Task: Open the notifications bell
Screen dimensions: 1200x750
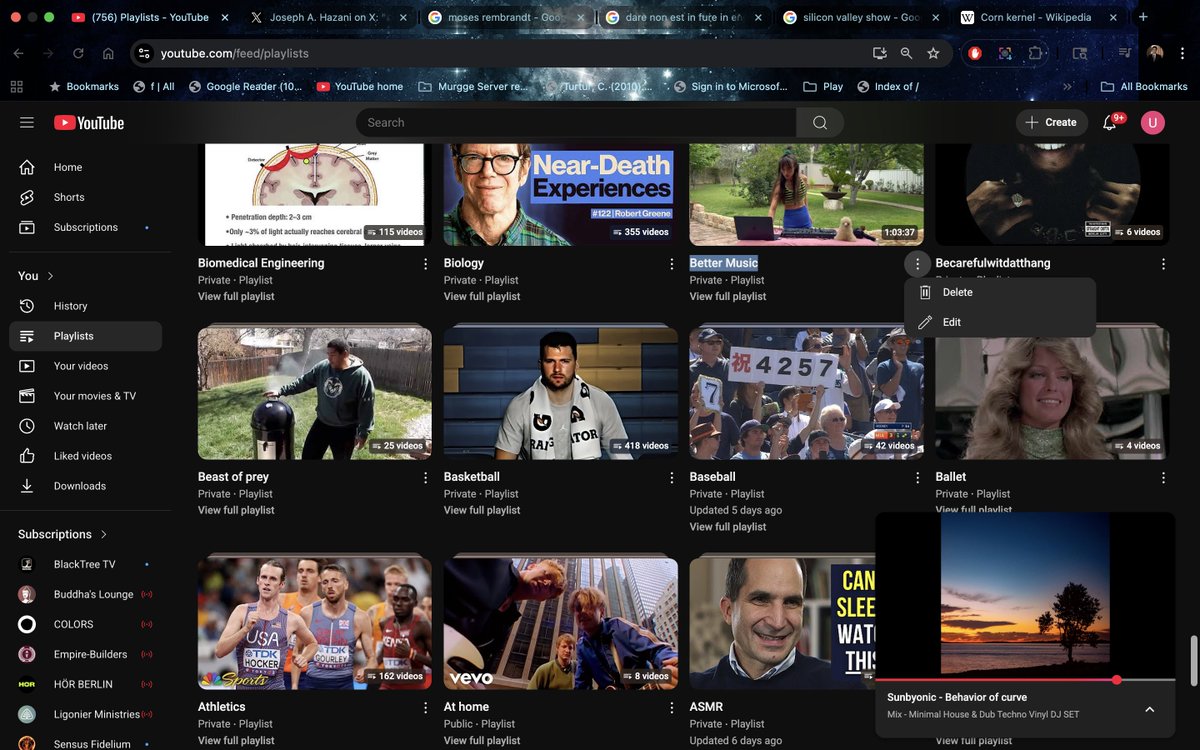Action: 1109,123
